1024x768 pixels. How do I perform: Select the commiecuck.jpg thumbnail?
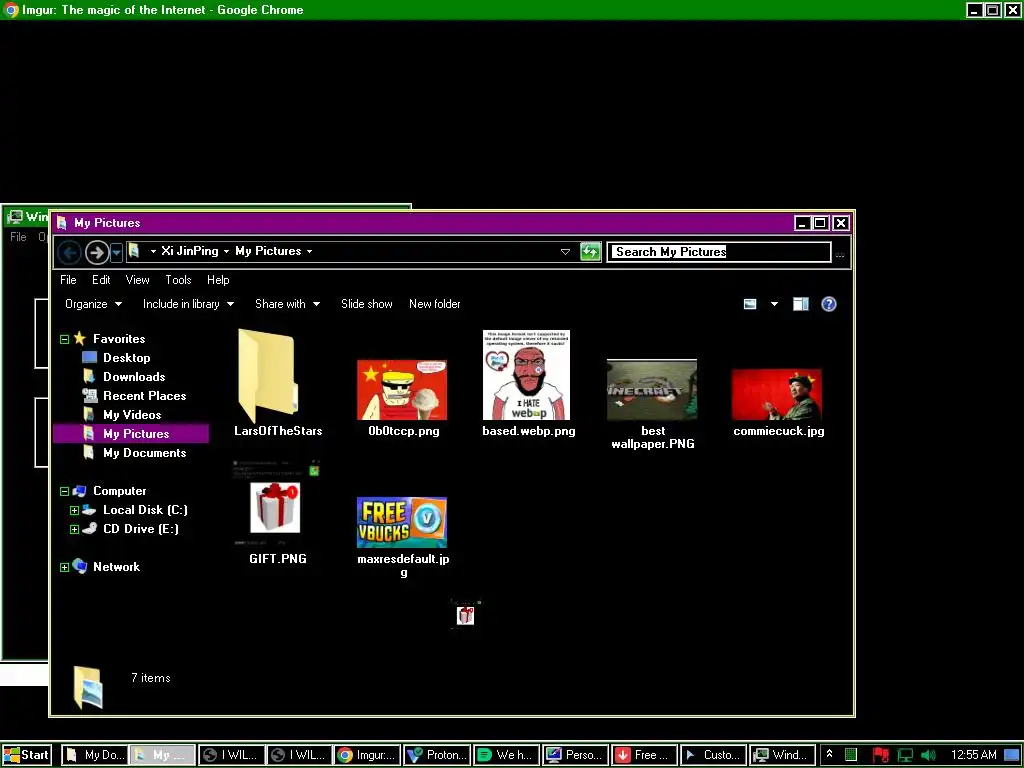pos(776,394)
